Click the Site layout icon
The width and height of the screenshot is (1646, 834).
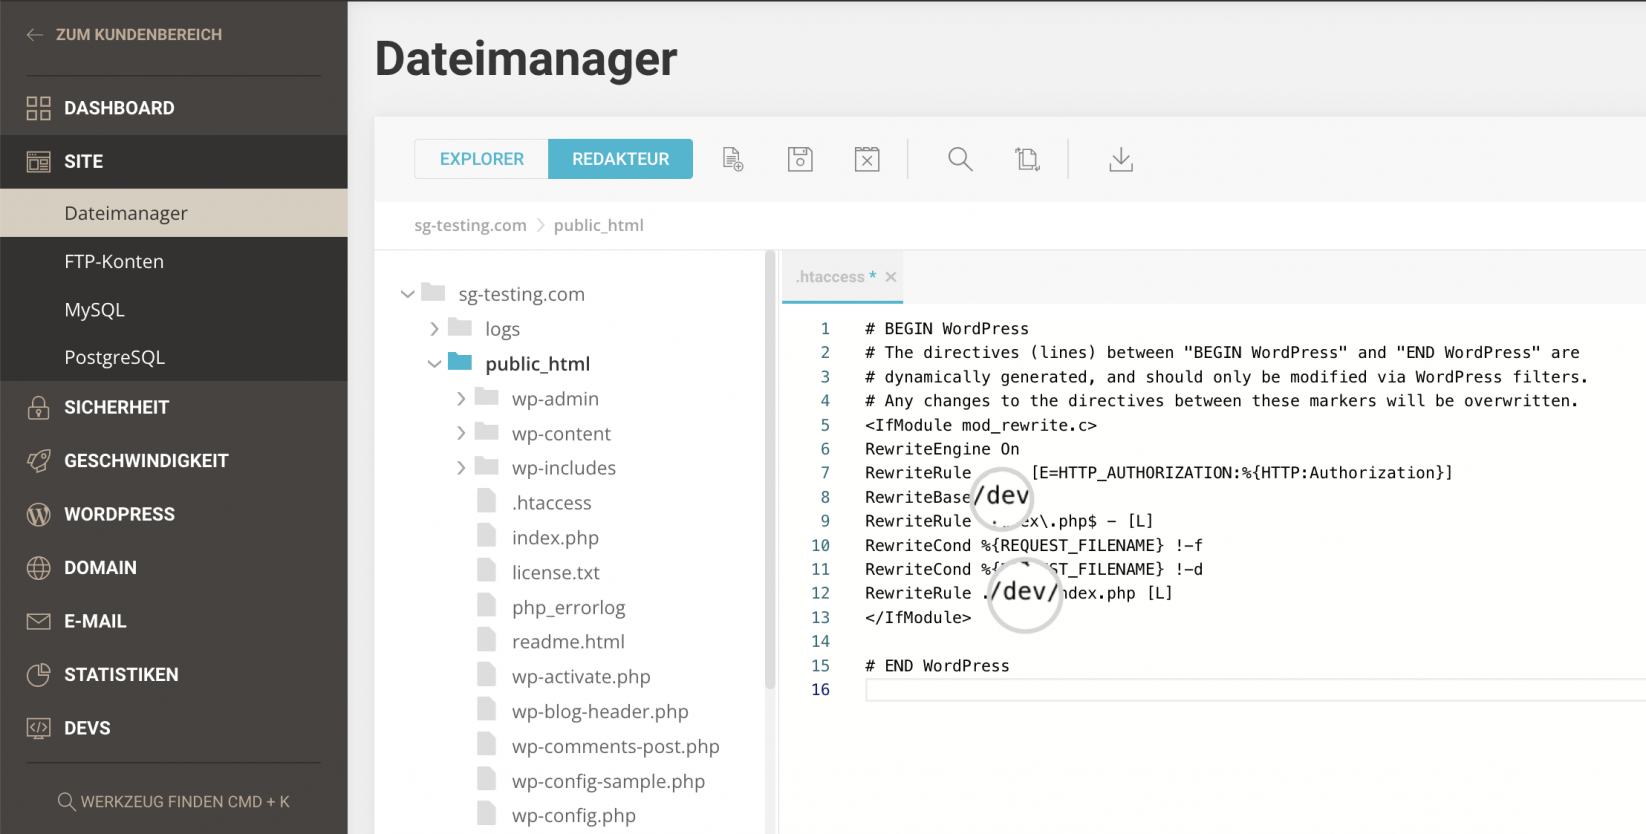[38, 161]
